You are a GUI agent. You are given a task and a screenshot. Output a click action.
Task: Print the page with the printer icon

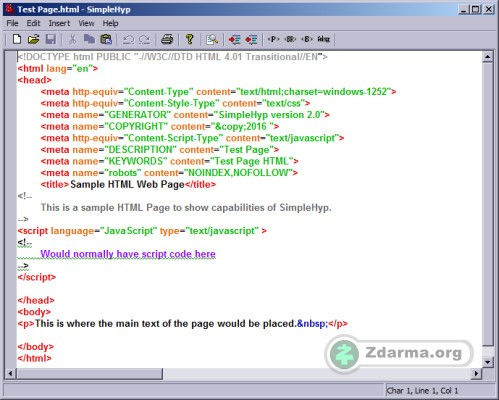click(167, 39)
